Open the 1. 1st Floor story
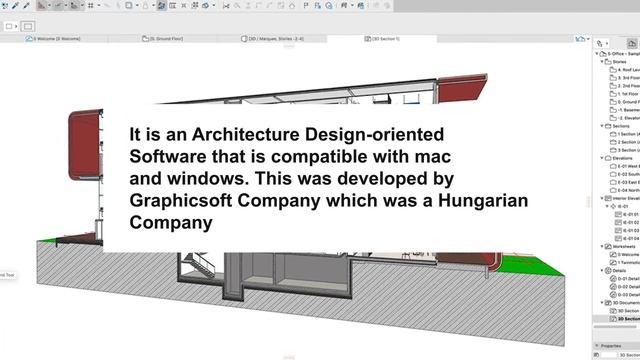This screenshot has height=360, width=640. 624,94
